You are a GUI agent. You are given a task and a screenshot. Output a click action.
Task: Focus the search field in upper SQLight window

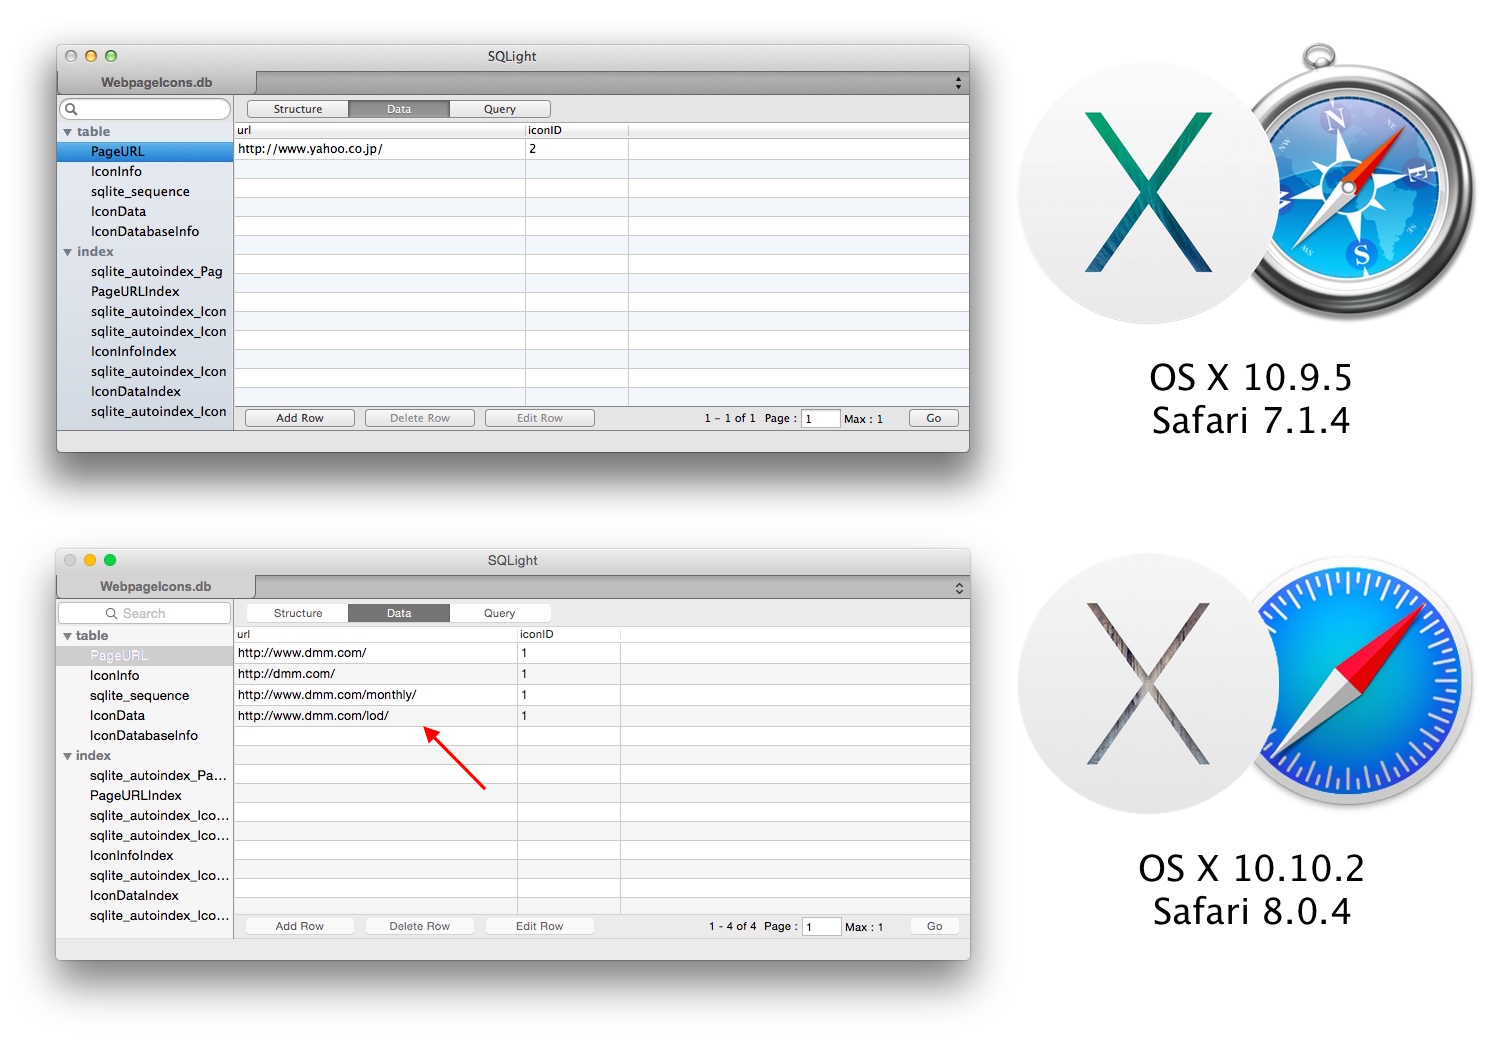145,109
